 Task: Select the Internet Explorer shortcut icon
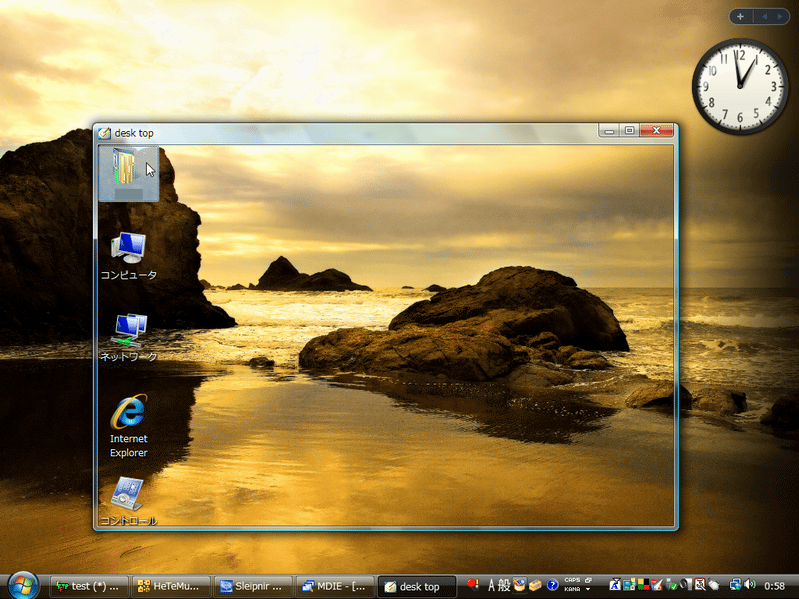[128, 412]
